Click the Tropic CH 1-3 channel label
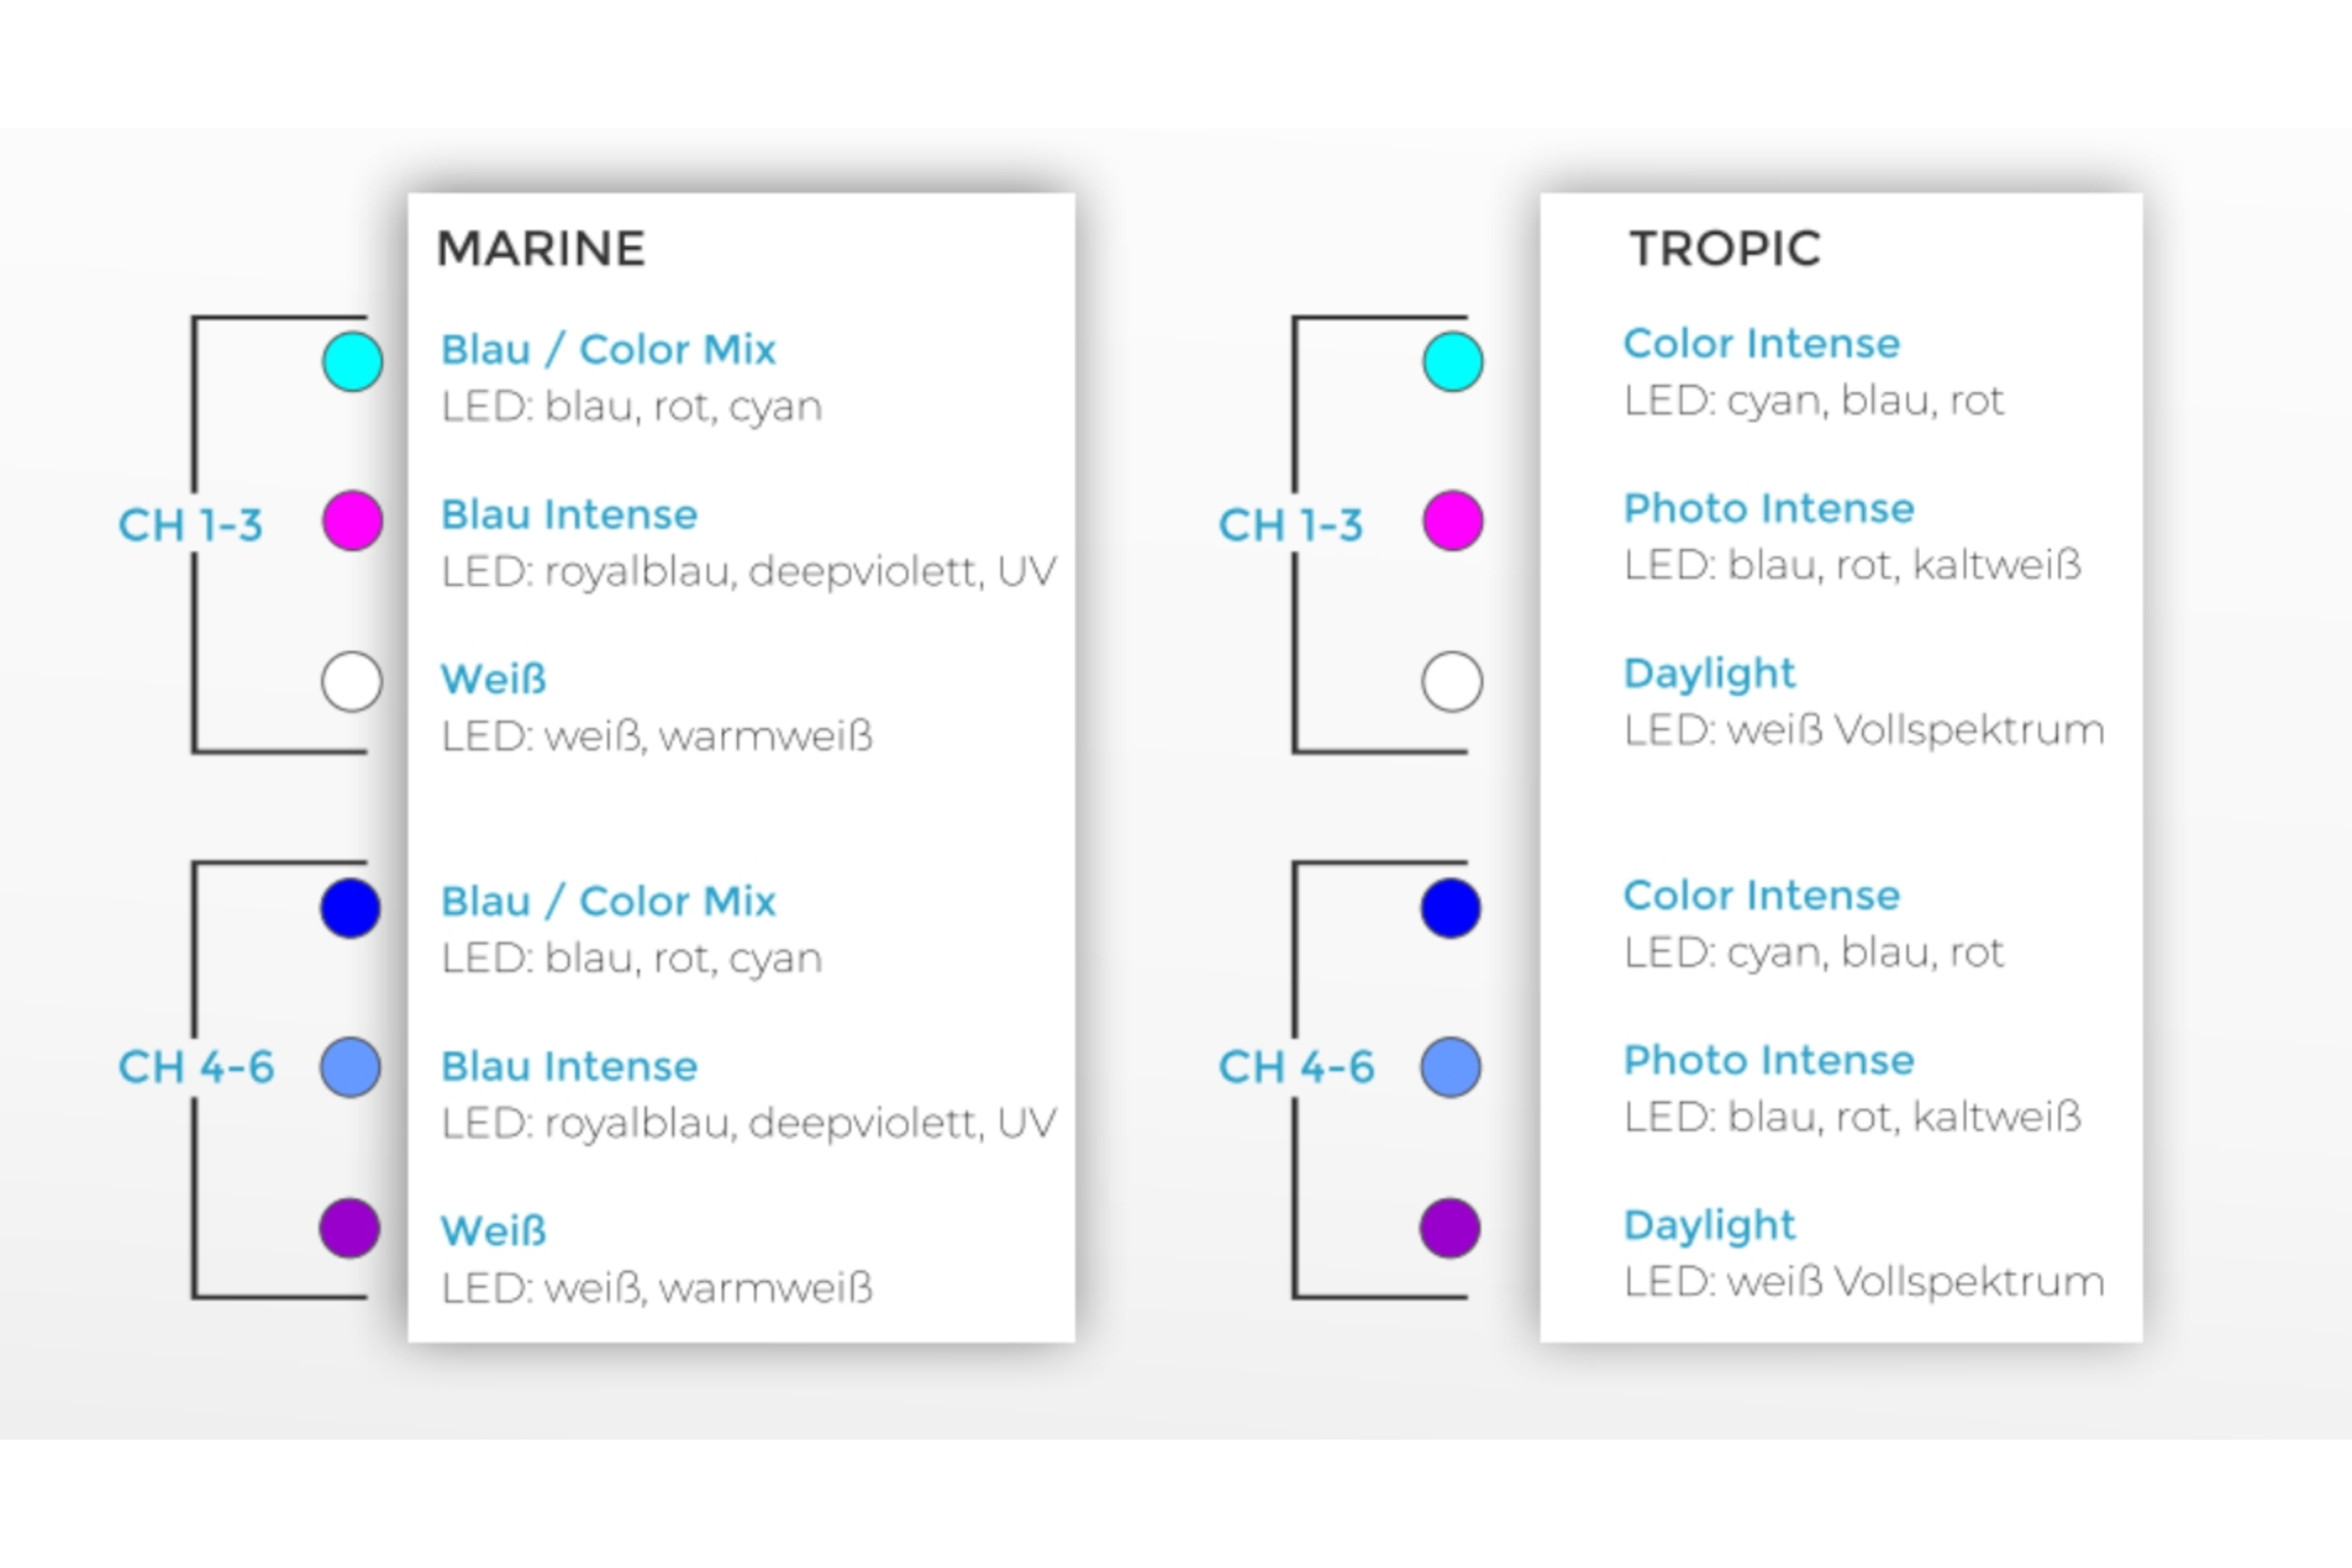Screen dimensions: 2352x1568 (1290, 525)
